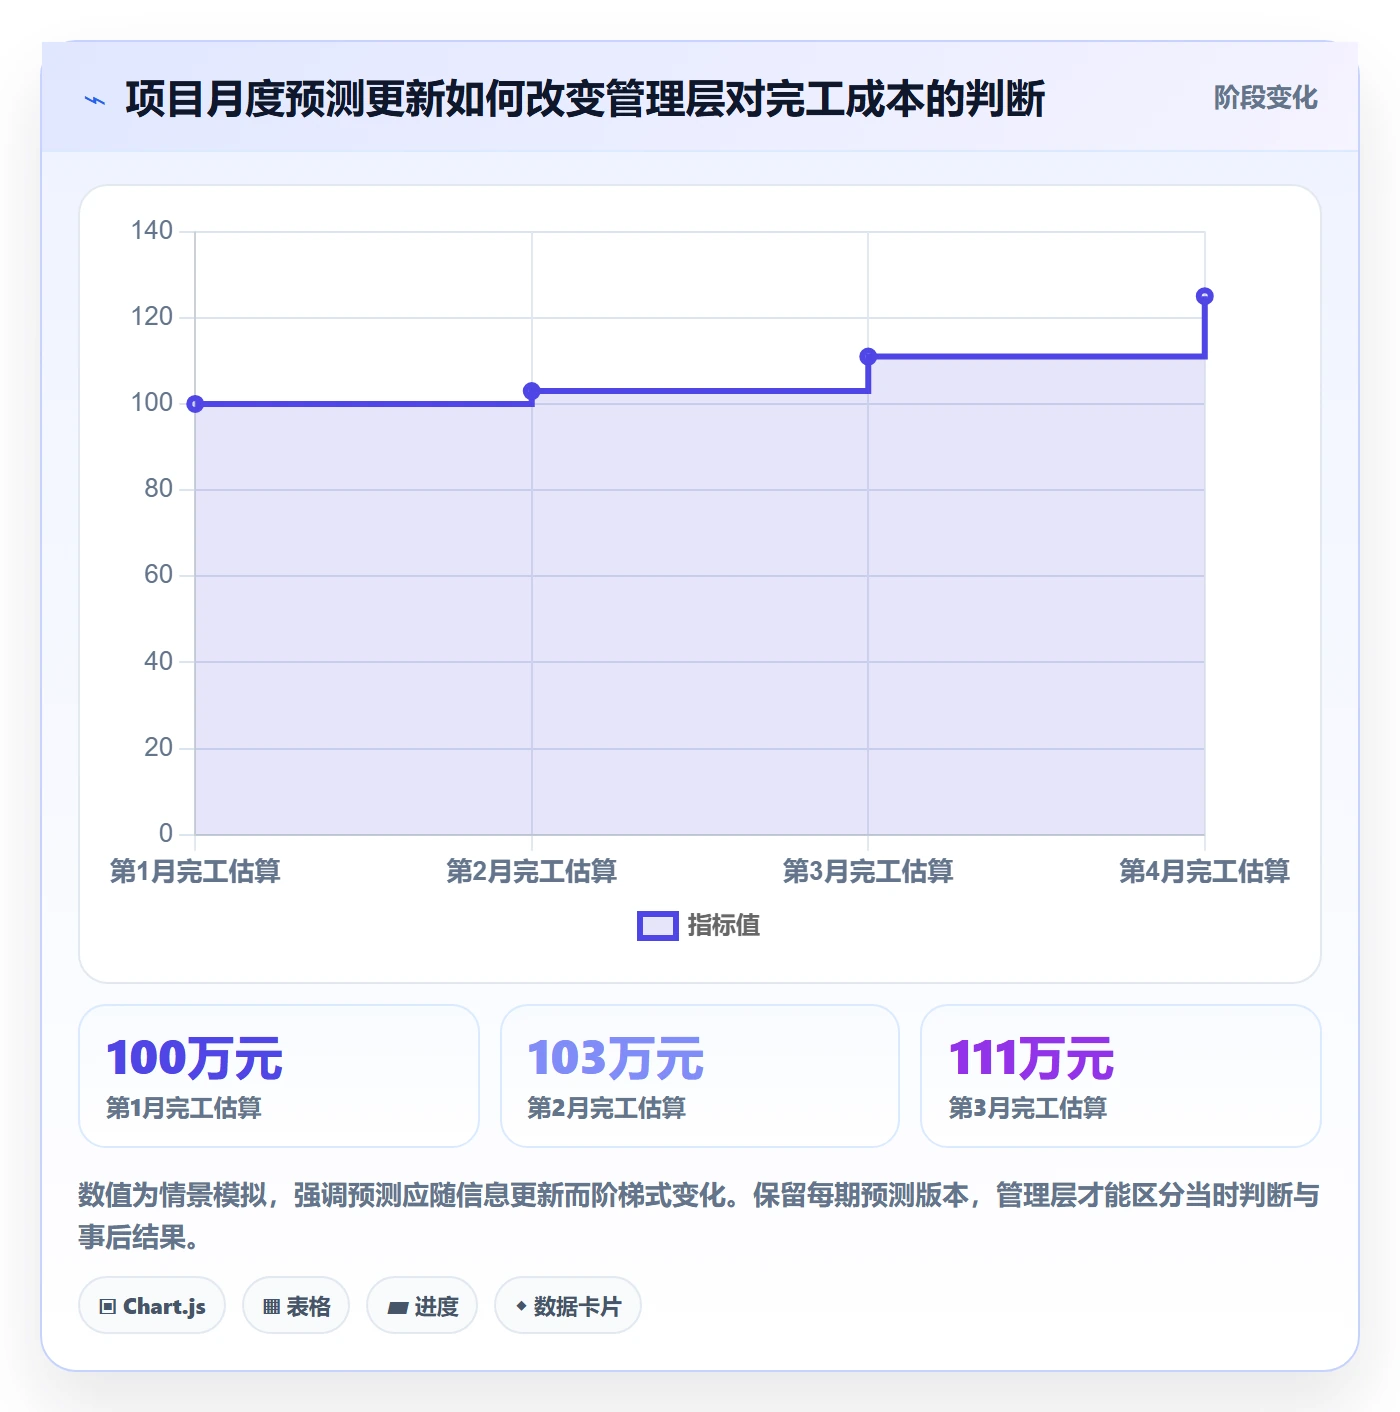1400x1412 pixels.
Task: Click the 第3月完工估算 x-axis label
Action: [x=868, y=871]
